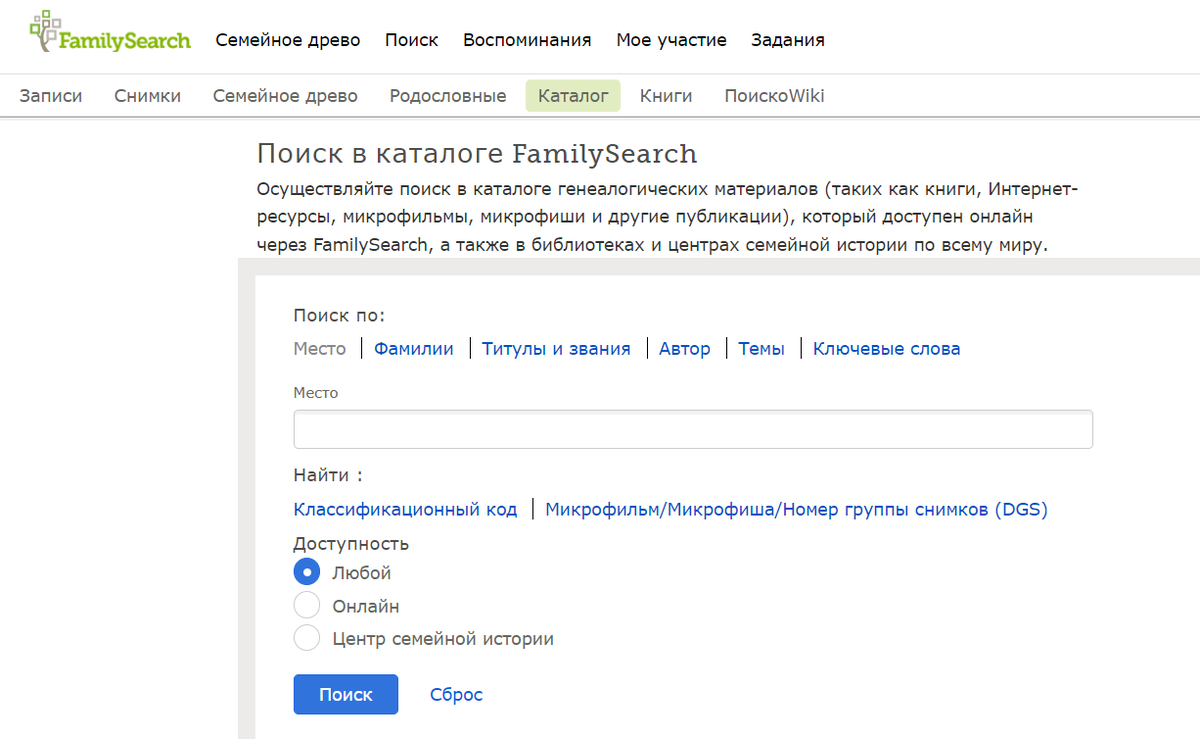Image resolution: width=1200 pixels, height=739 pixels.
Task: Open the Воспоминания menu item
Action: pos(527,40)
